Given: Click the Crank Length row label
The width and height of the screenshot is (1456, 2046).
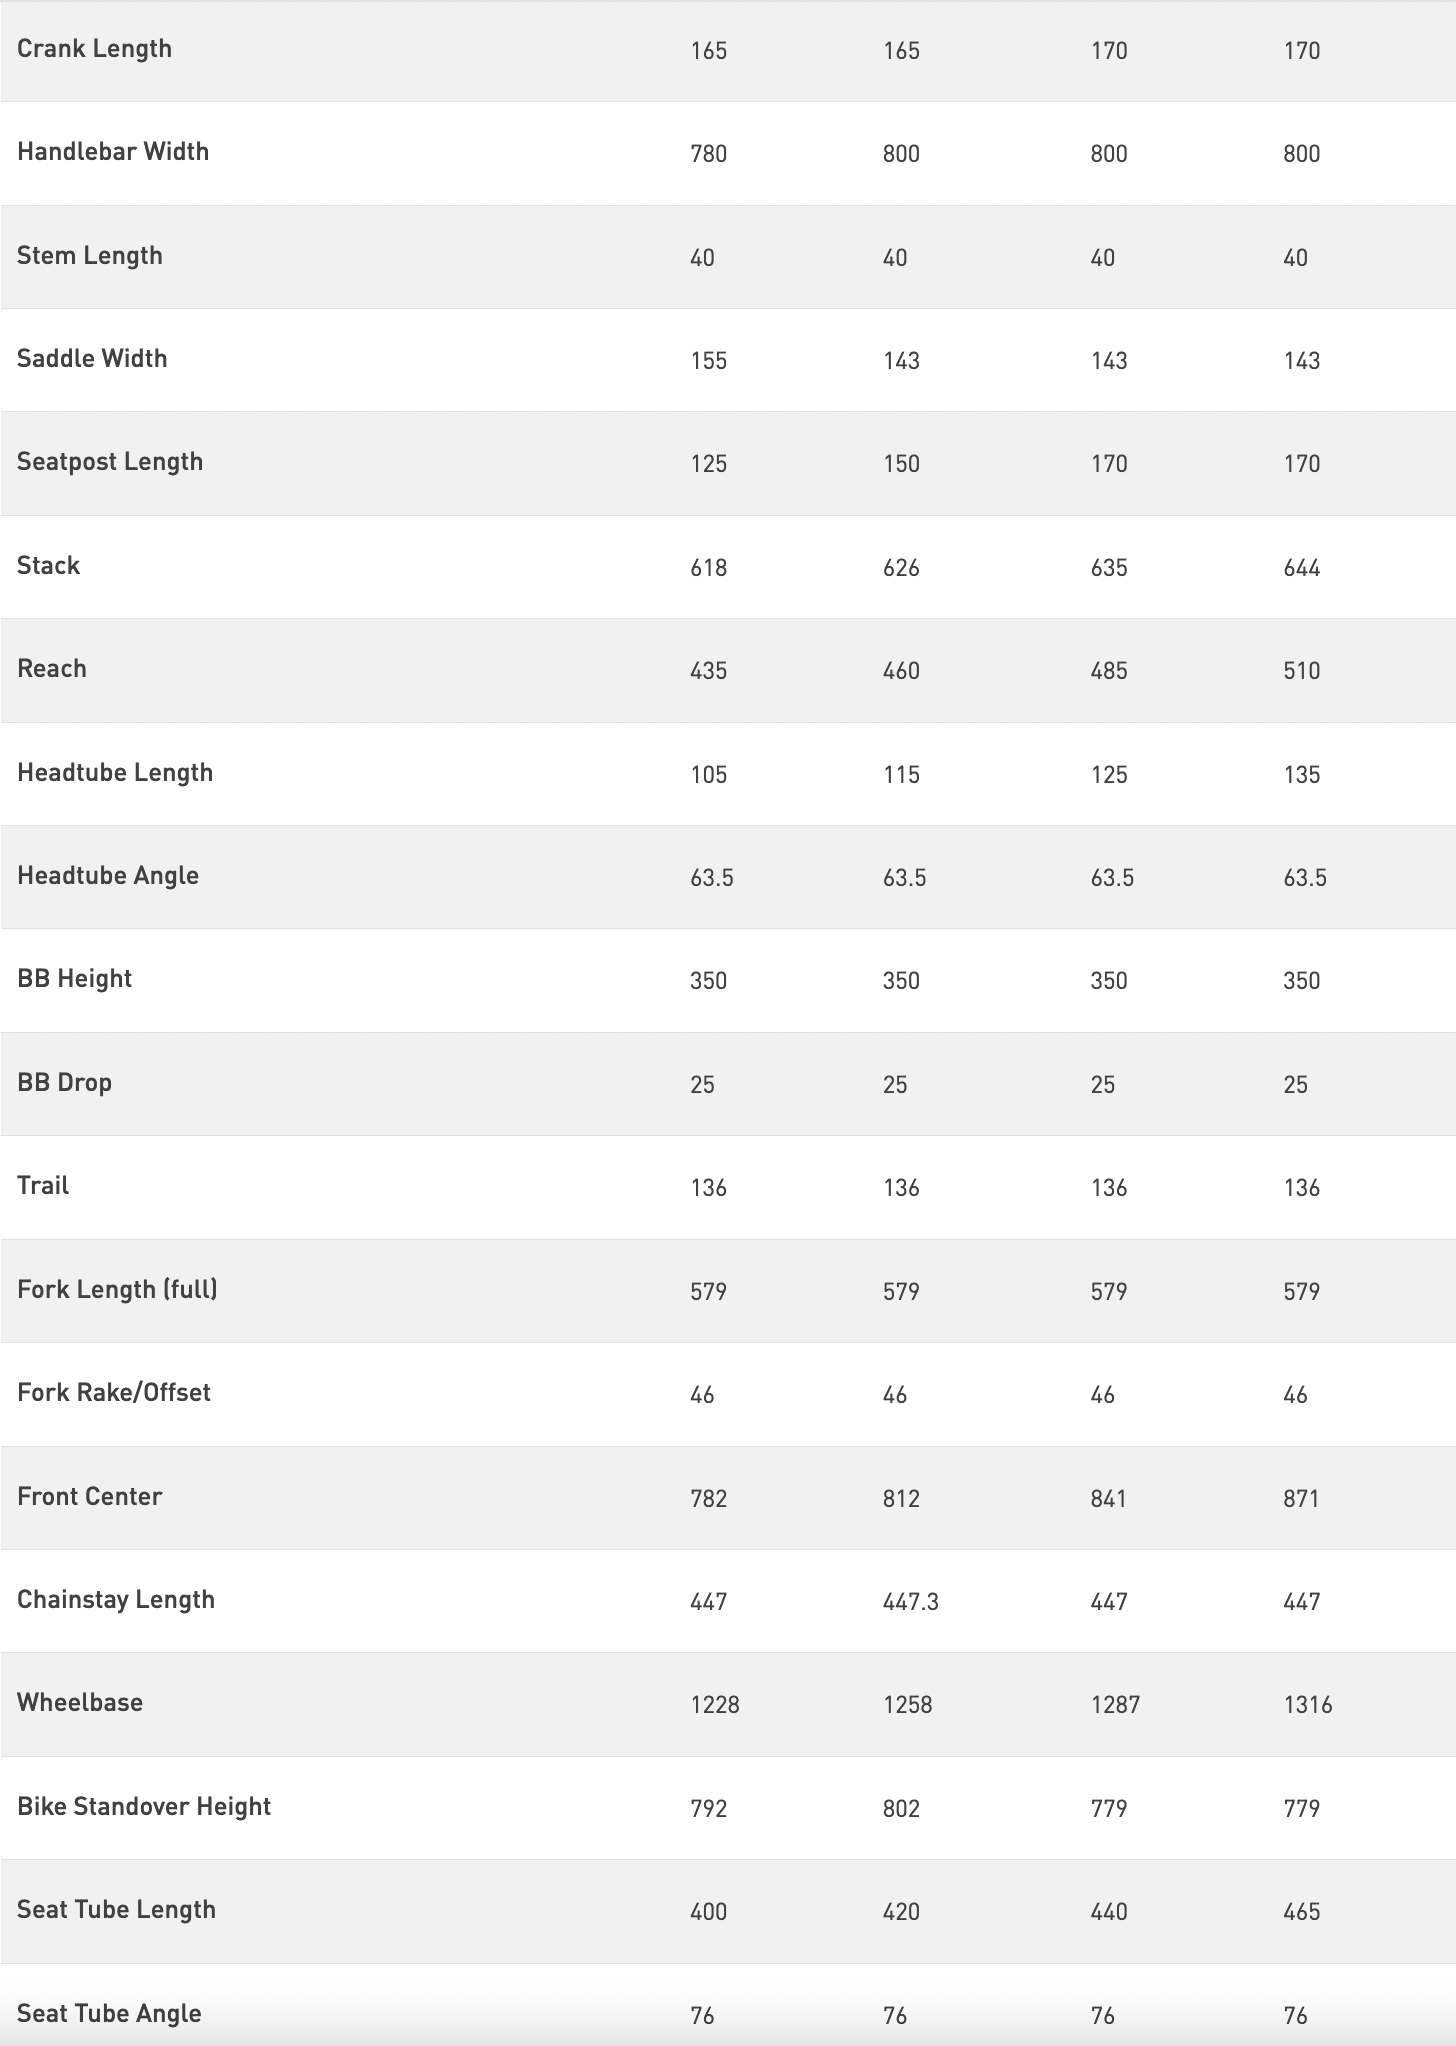Looking at the screenshot, I should (94, 49).
